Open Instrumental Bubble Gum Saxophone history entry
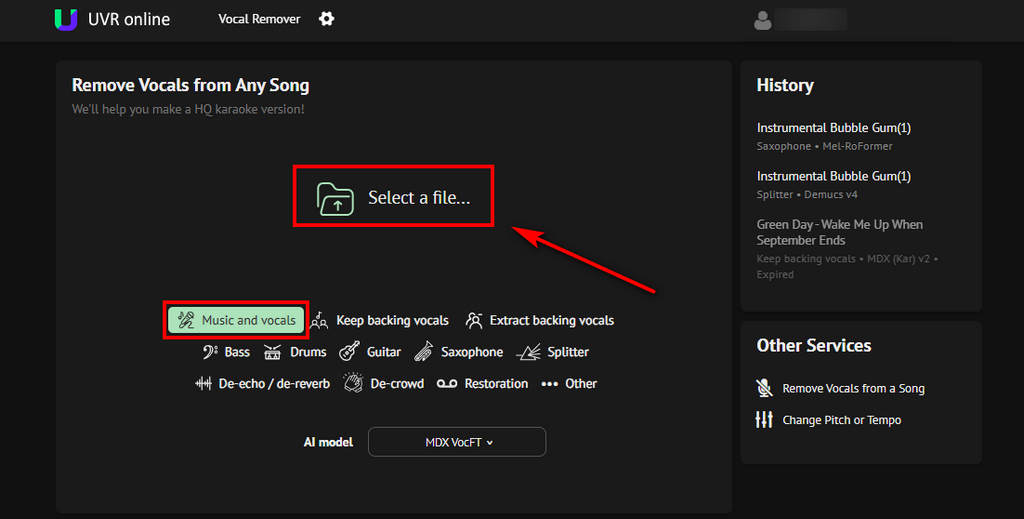This screenshot has height=519, width=1024. [x=833, y=136]
